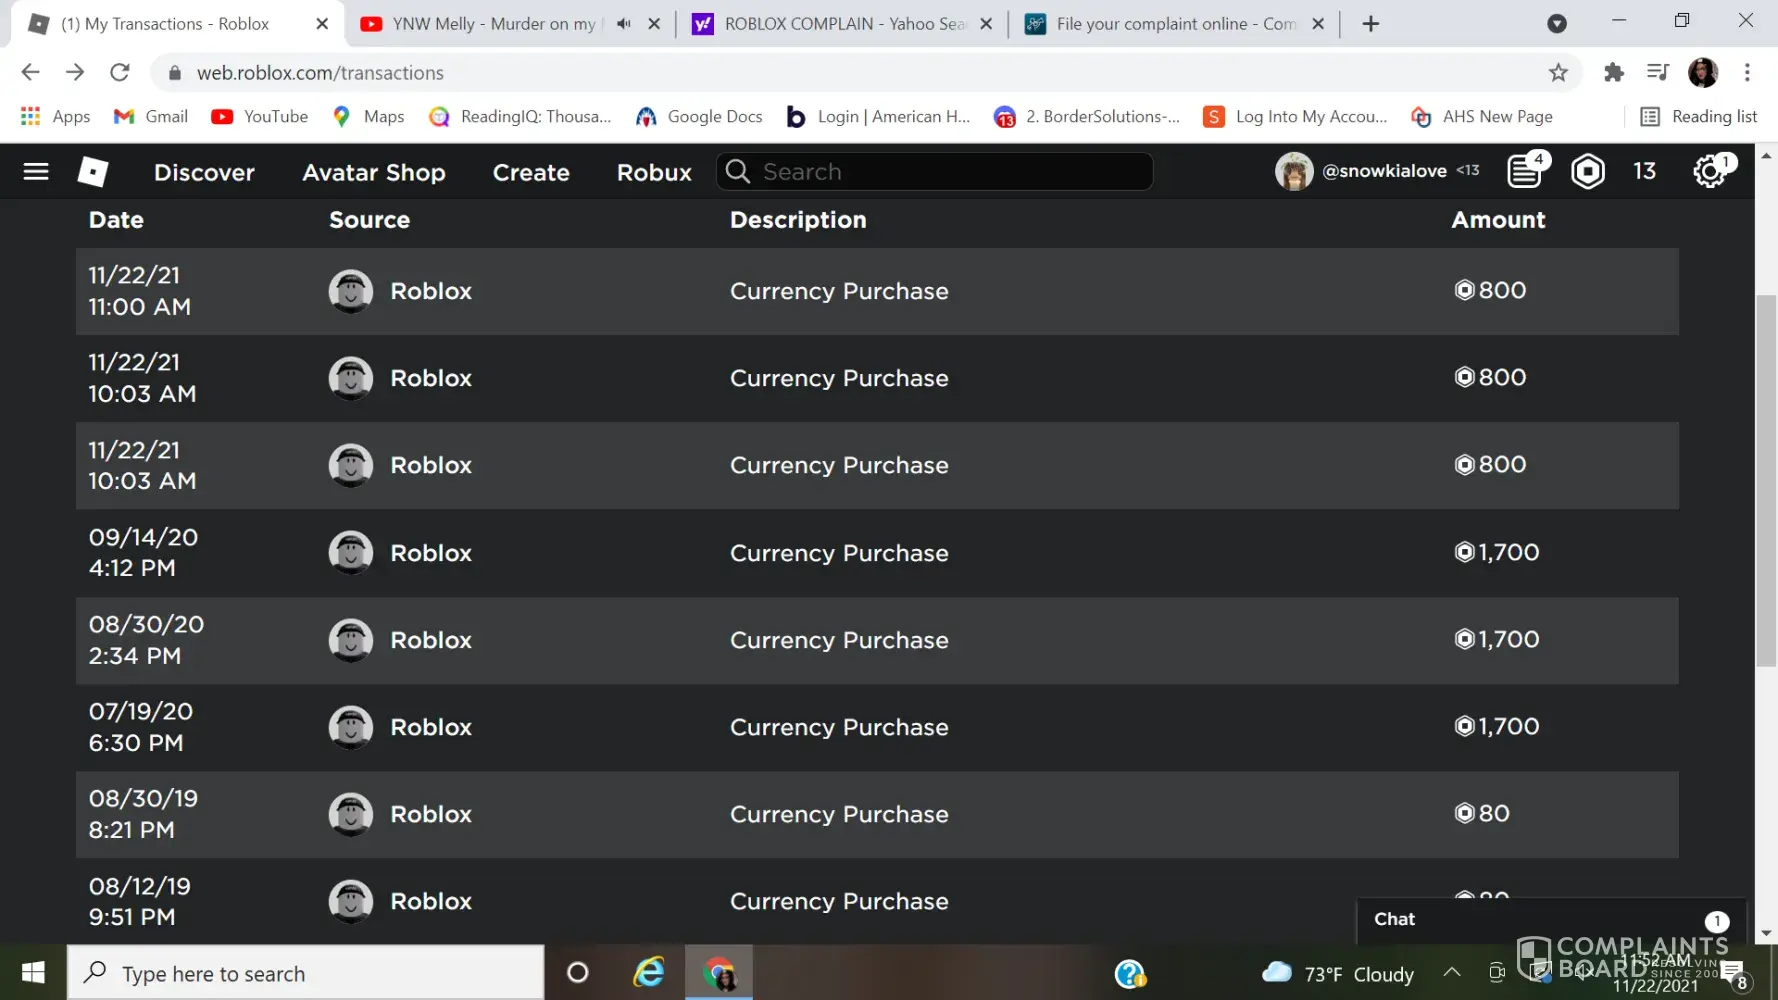Viewport: 1778px width, 1000px height.
Task: Click the Windows Start button
Action: point(33,973)
